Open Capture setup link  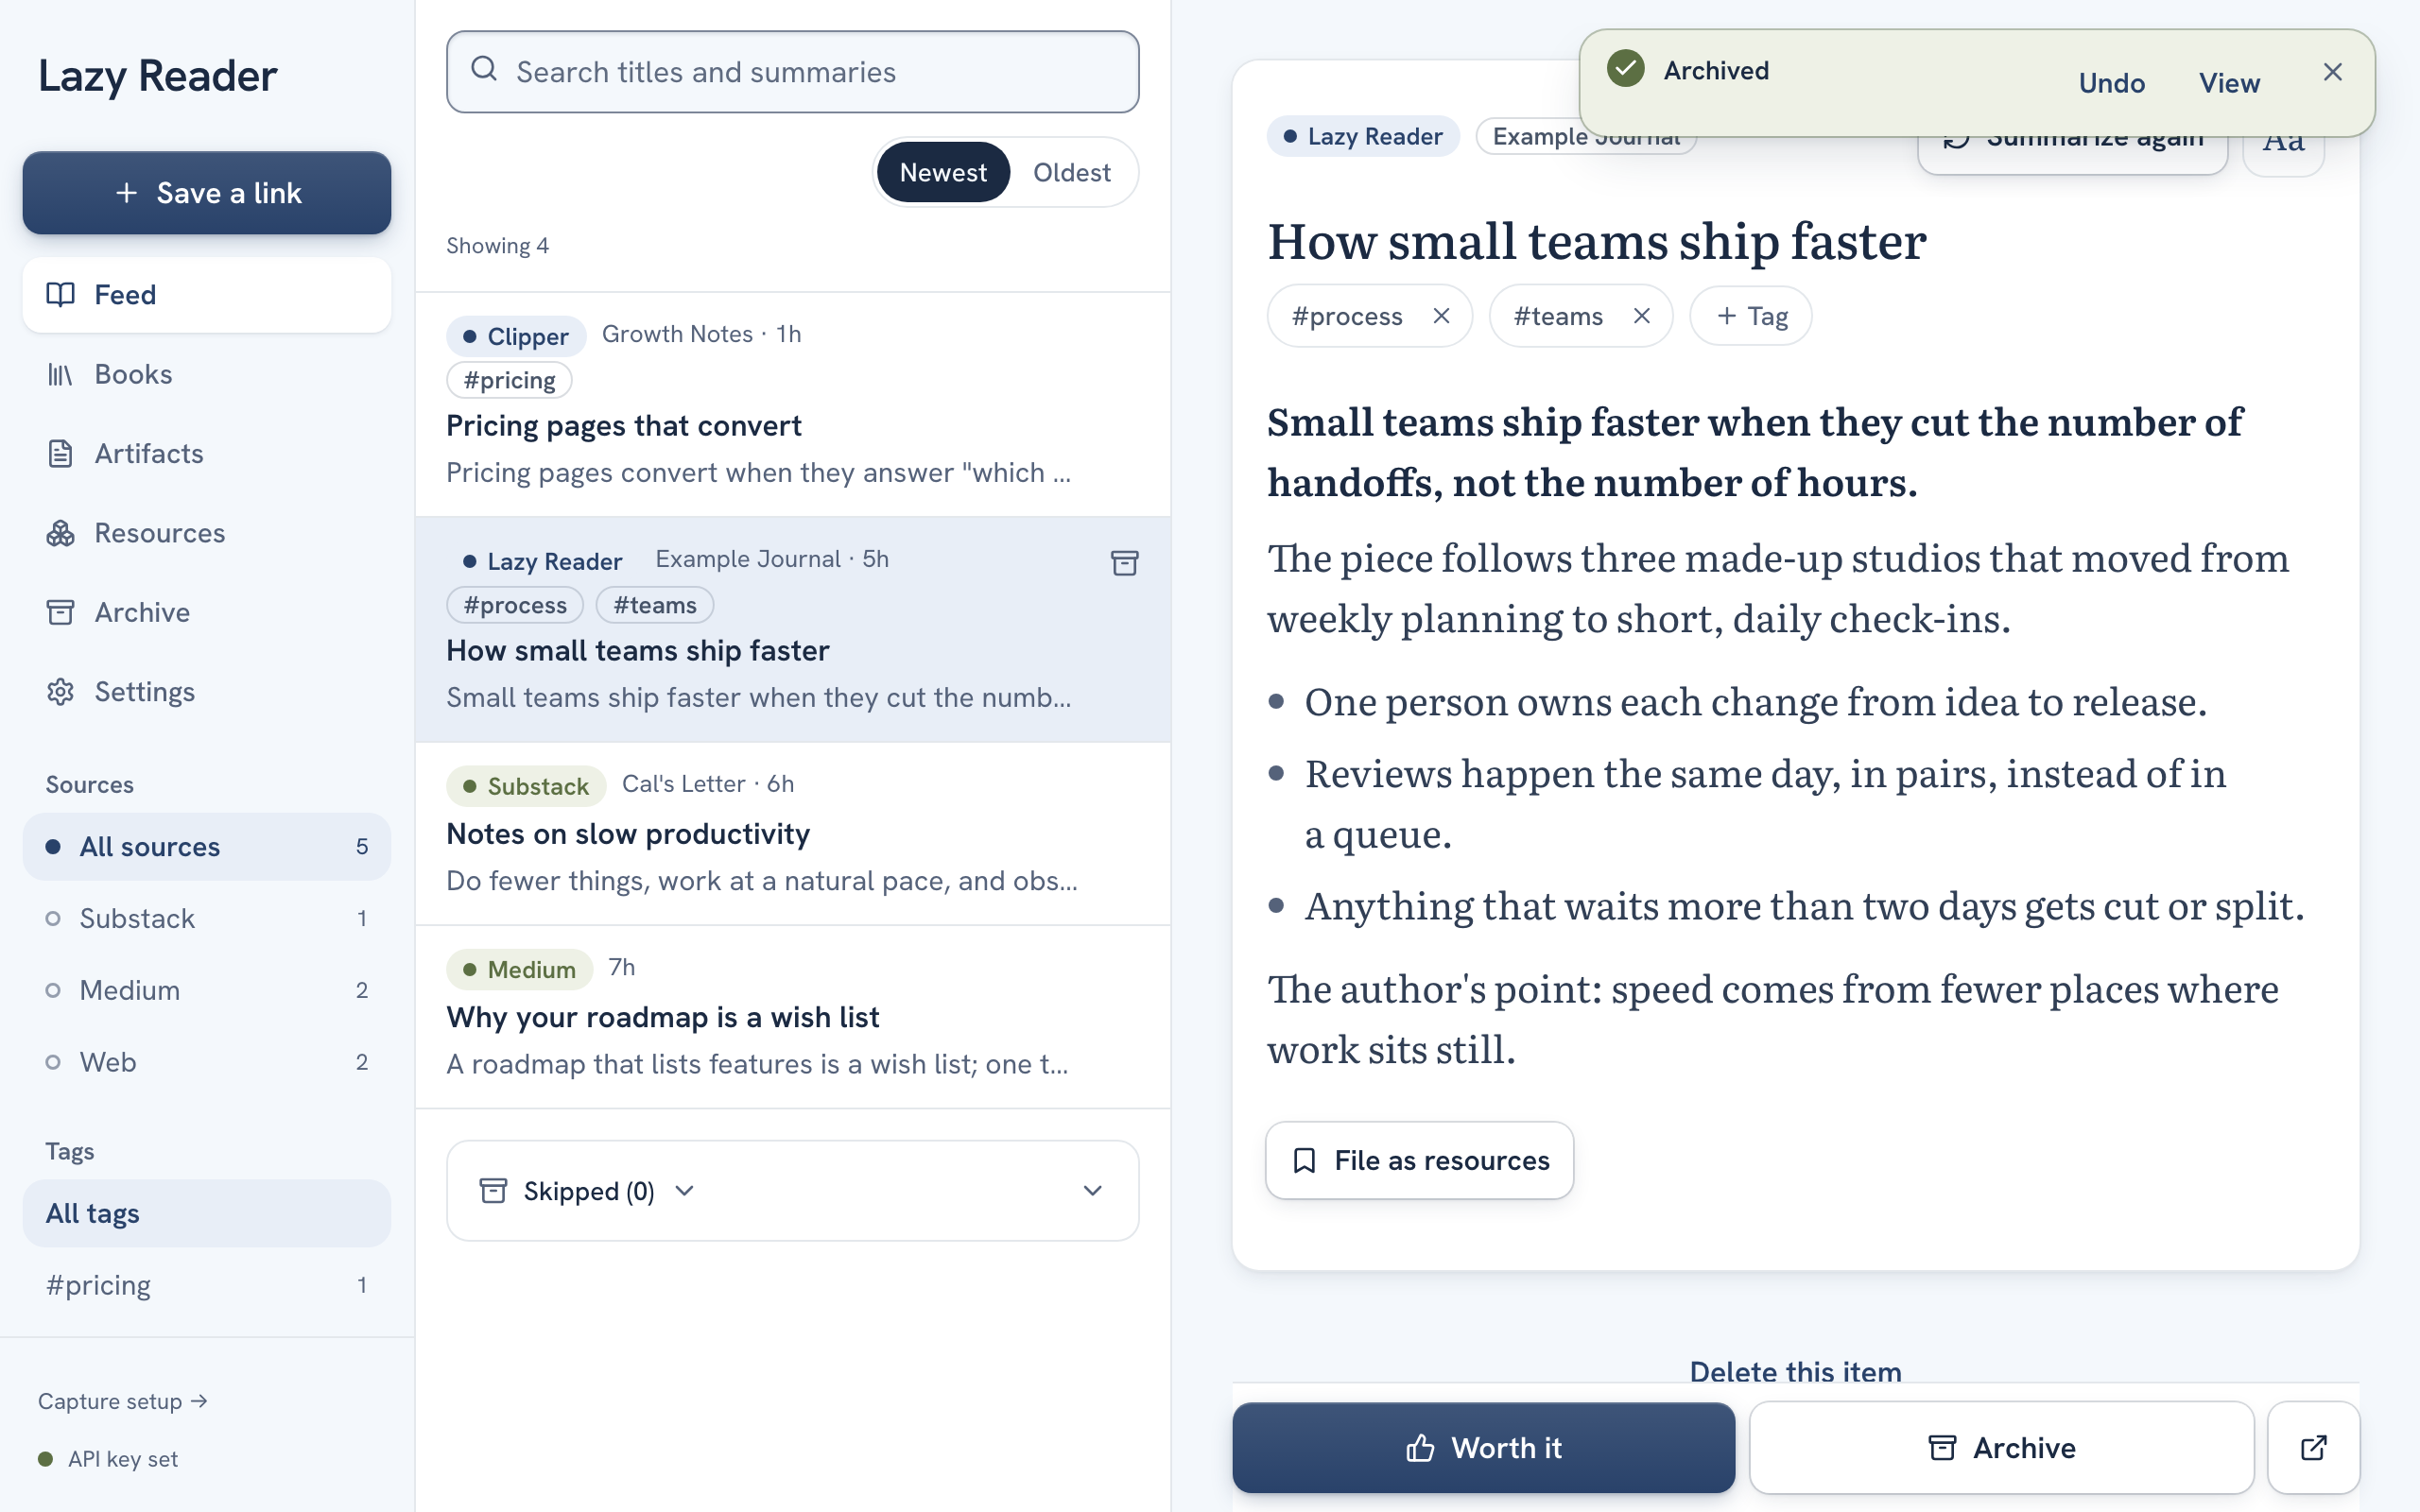pos(122,1401)
